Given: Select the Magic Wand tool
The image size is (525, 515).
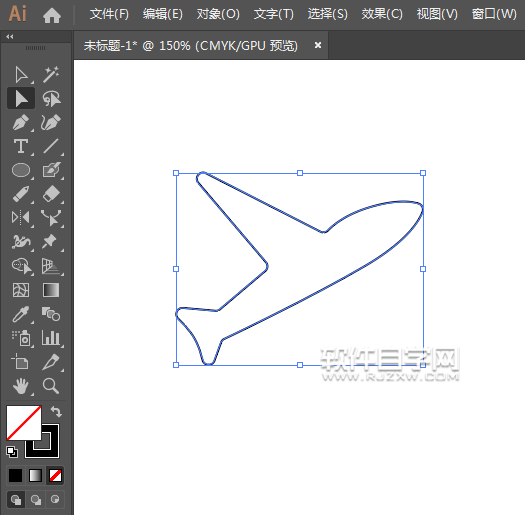Looking at the screenshot, I should (51, 74).
